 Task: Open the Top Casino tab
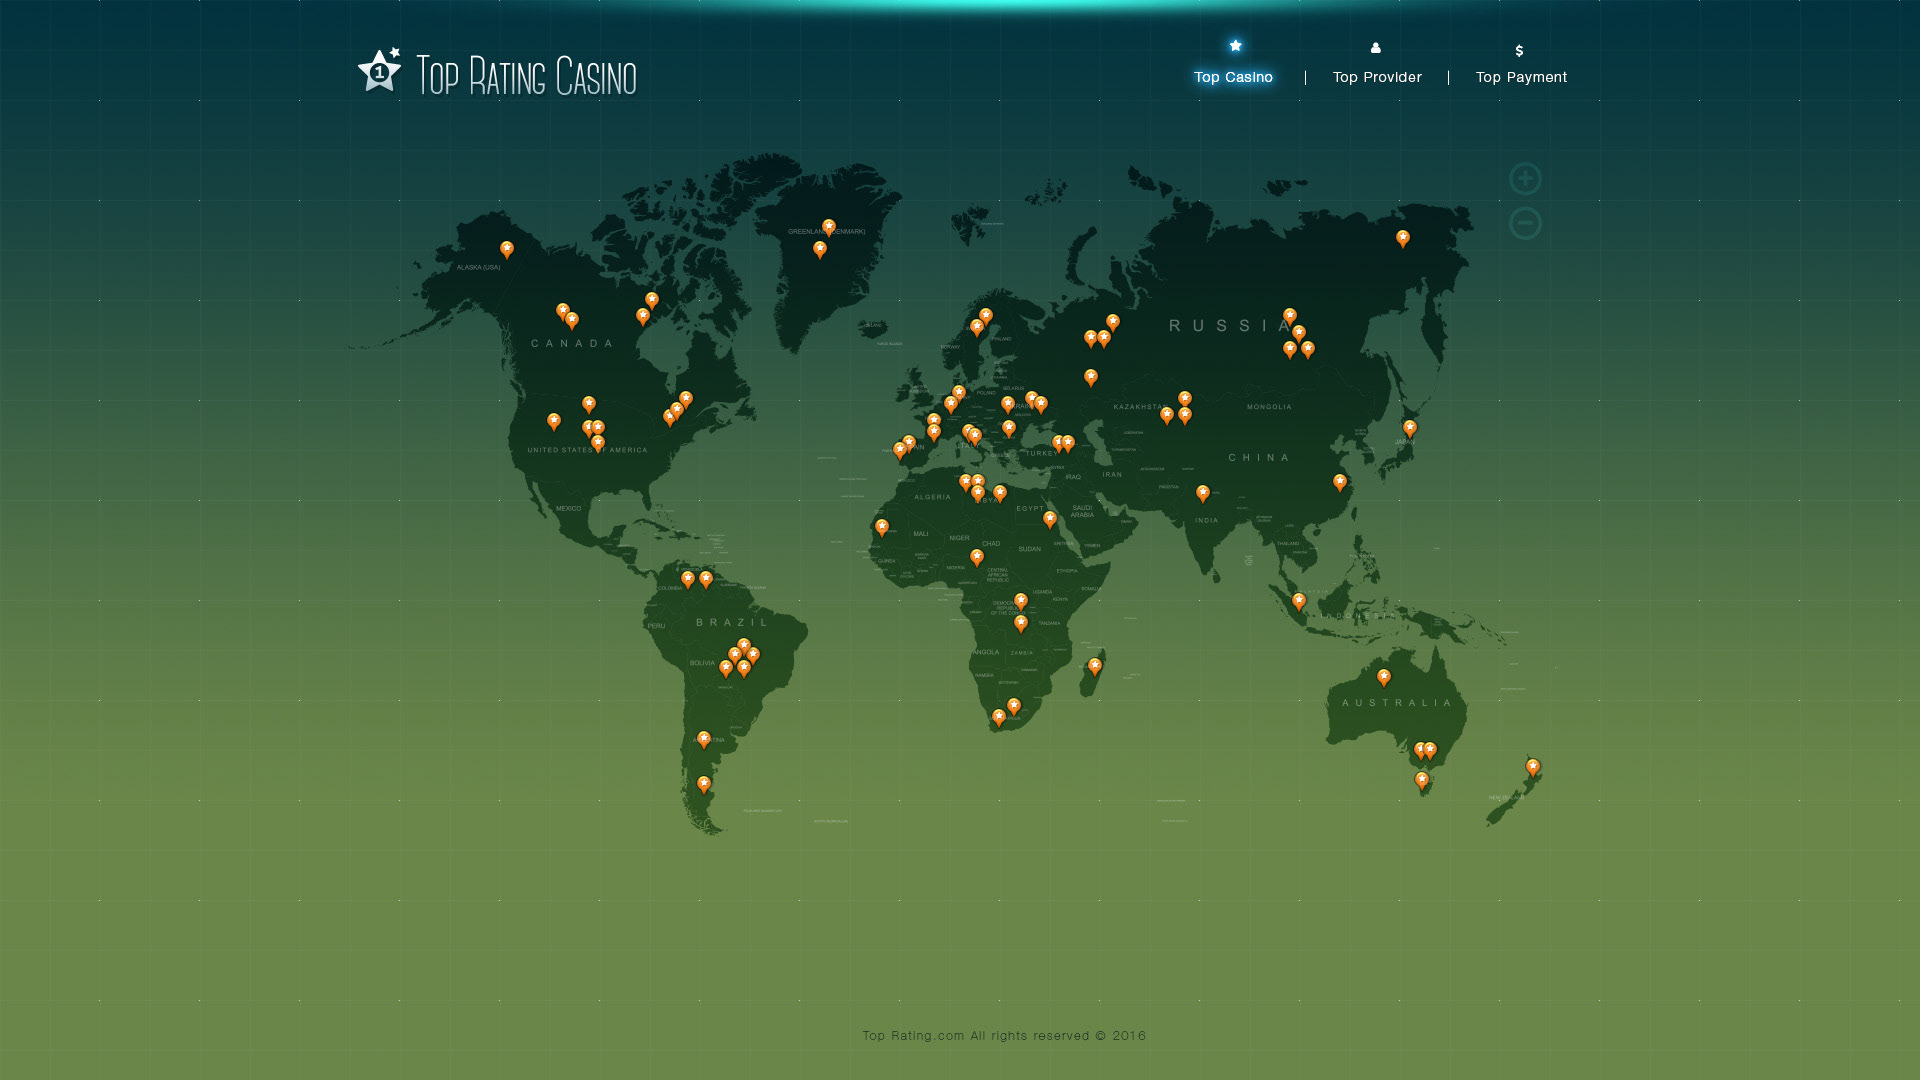click(1233, 77)
